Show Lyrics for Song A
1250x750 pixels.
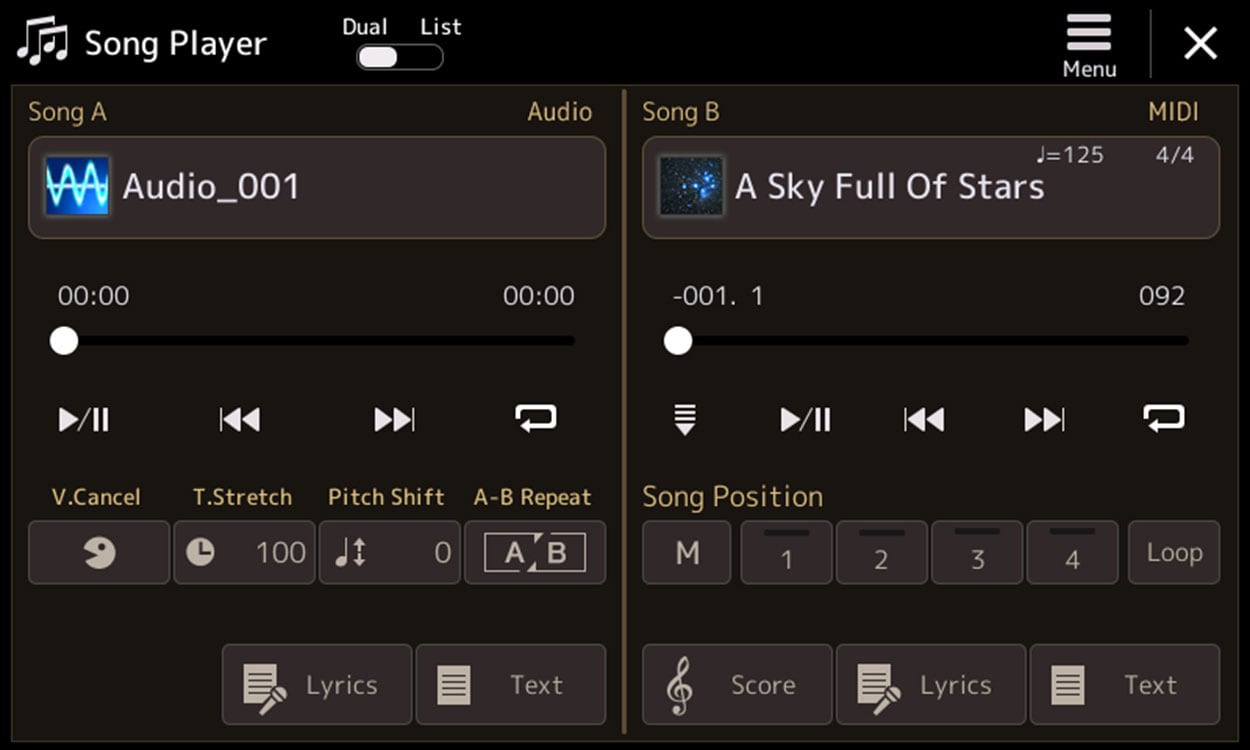click(x=316, y=685)
